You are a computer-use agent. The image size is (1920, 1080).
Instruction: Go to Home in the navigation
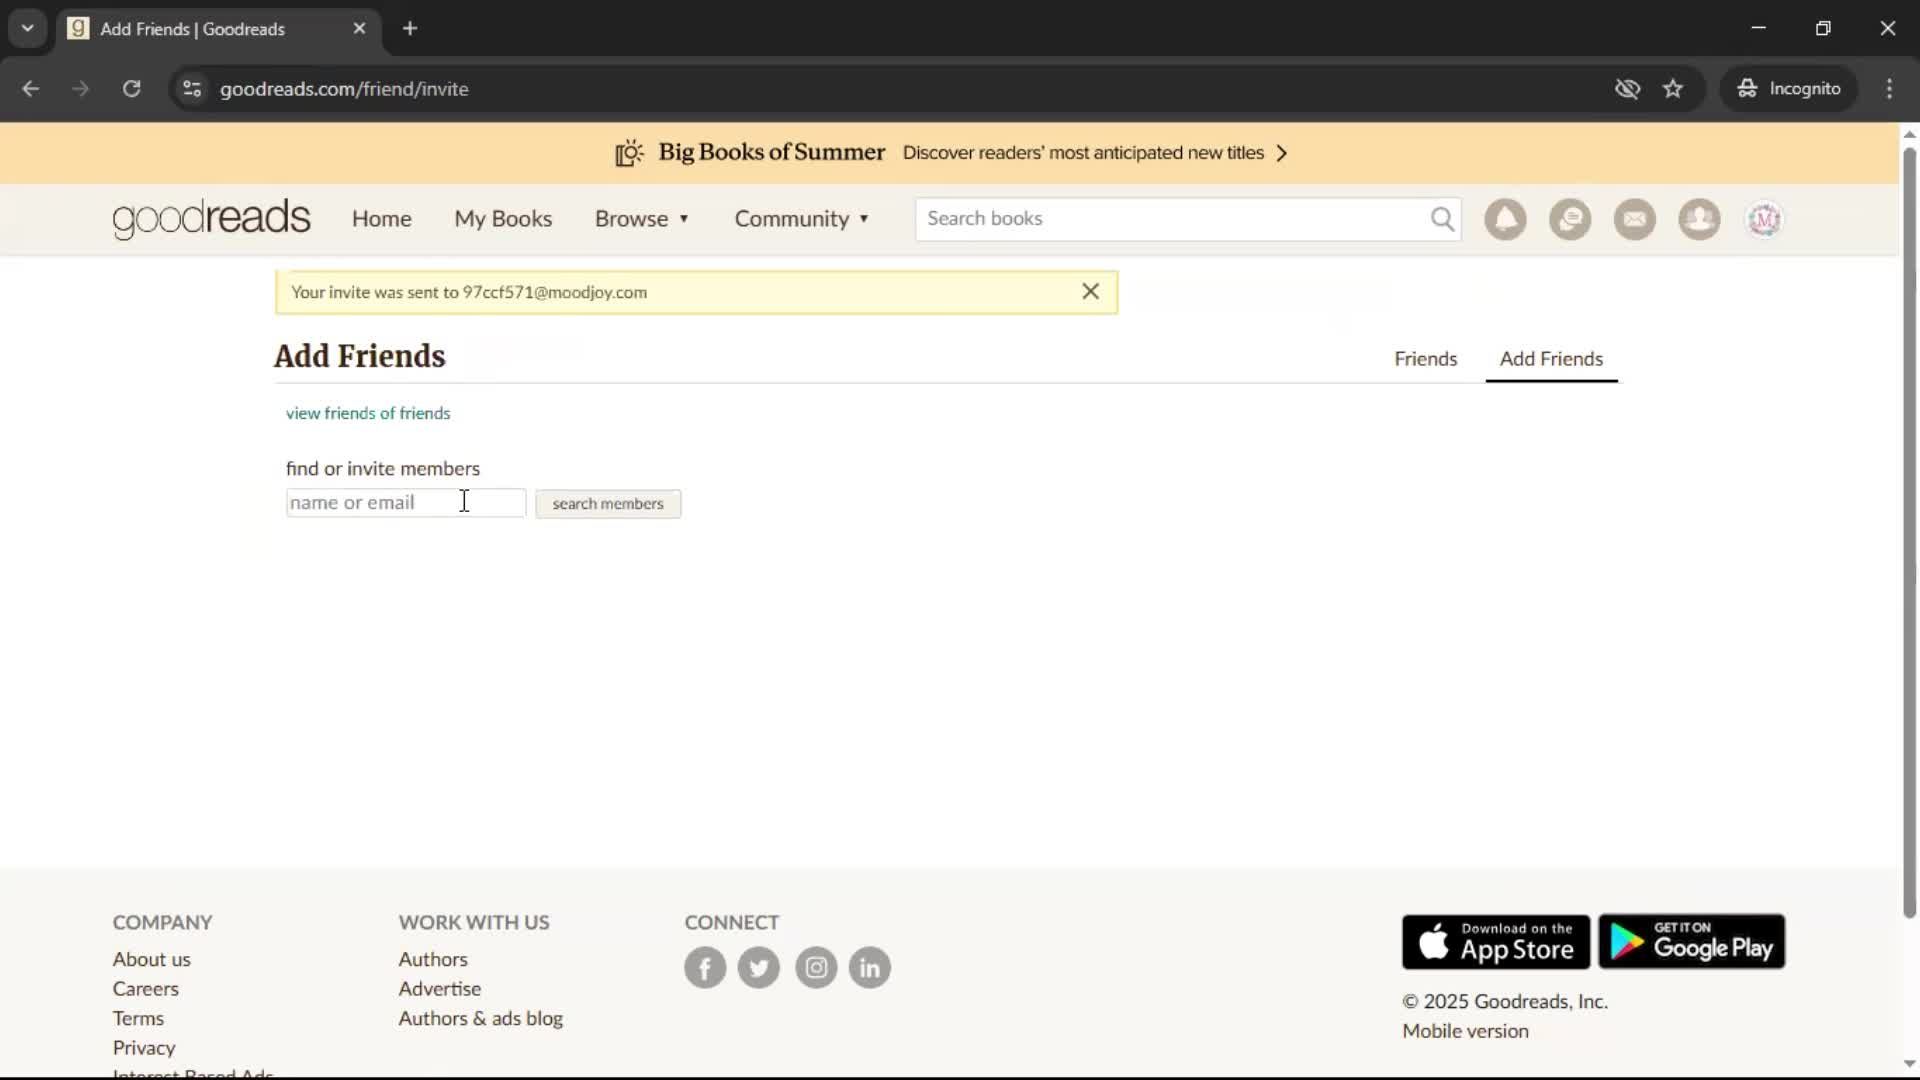[x=381, y=219]
